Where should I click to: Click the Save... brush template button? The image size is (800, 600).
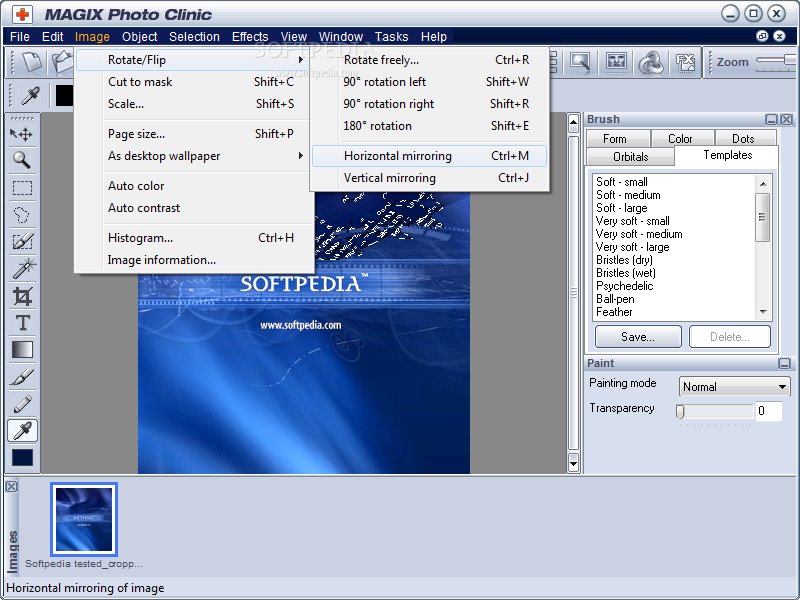click(x=638, y=337)
